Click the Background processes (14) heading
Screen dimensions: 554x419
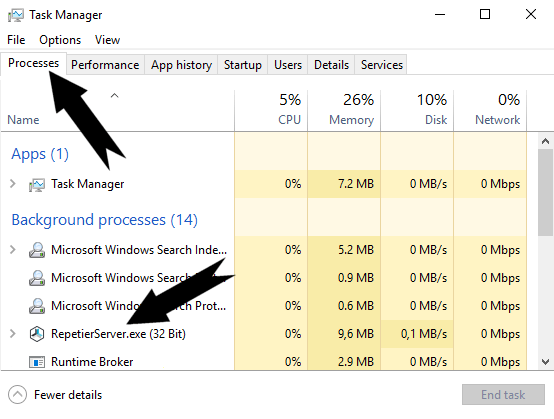coord(105,220)
